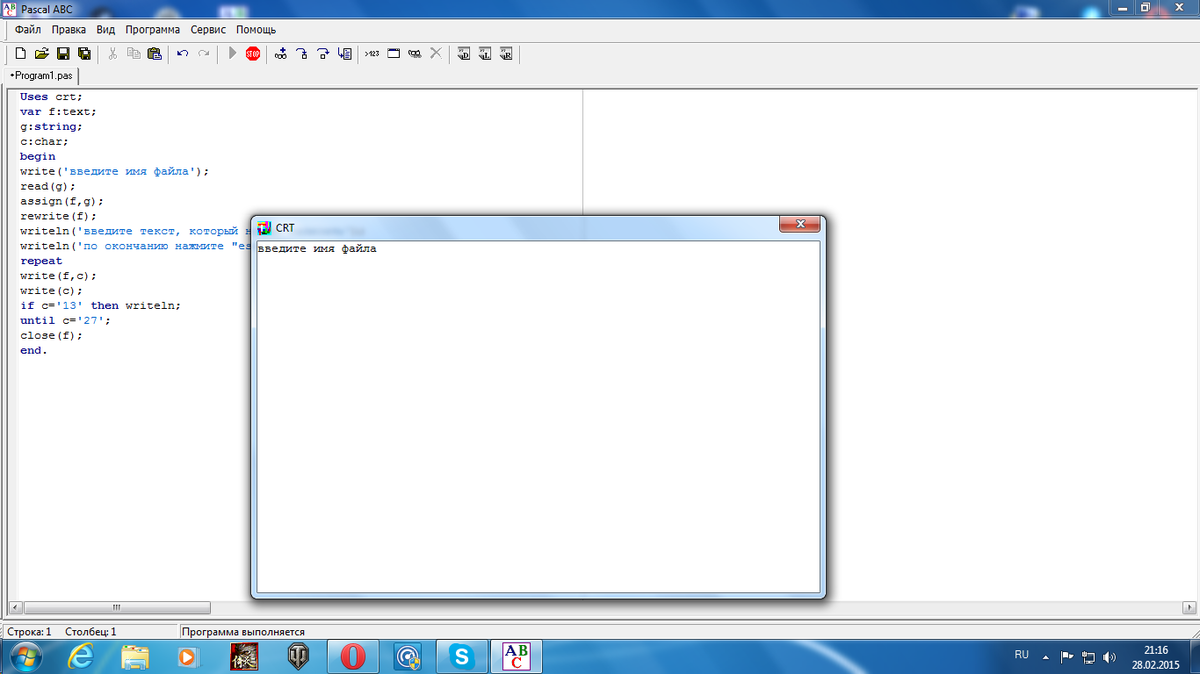Image resolution: width=1200 pixels, height=674 pixels.
Task: Click the toolbar icon left of the X
Action: 414,53
